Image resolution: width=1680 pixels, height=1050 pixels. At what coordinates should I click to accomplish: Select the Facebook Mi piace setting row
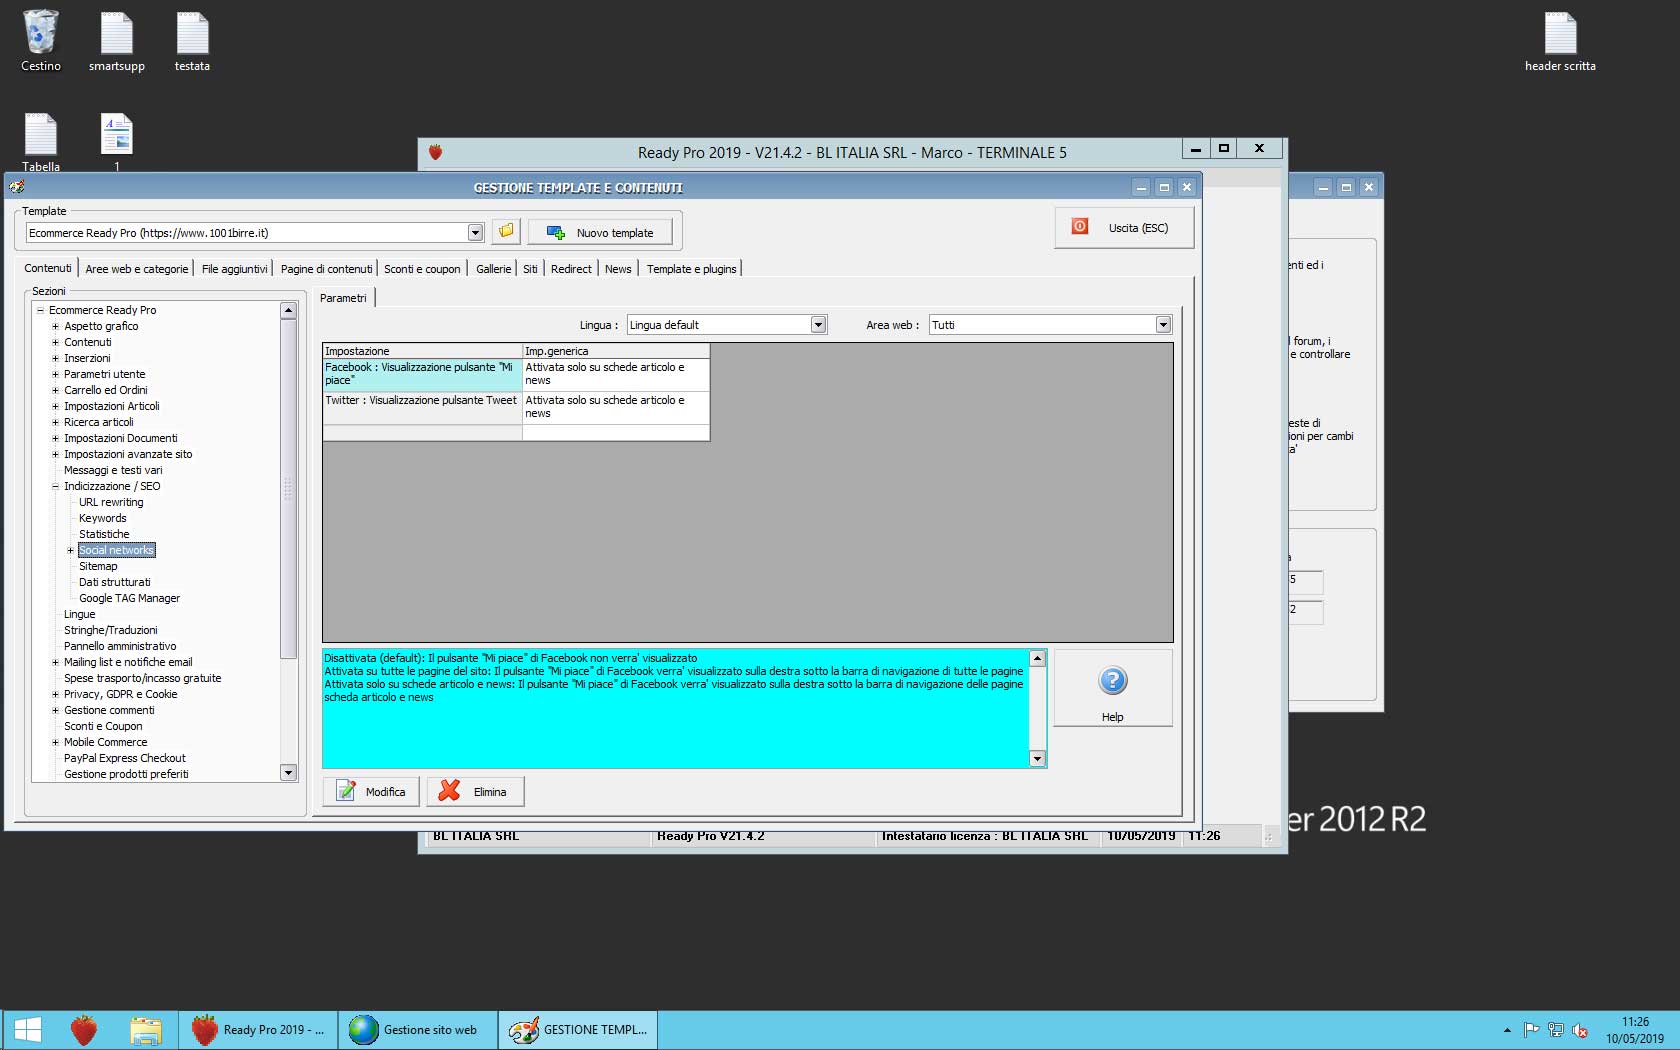[516, 374]
